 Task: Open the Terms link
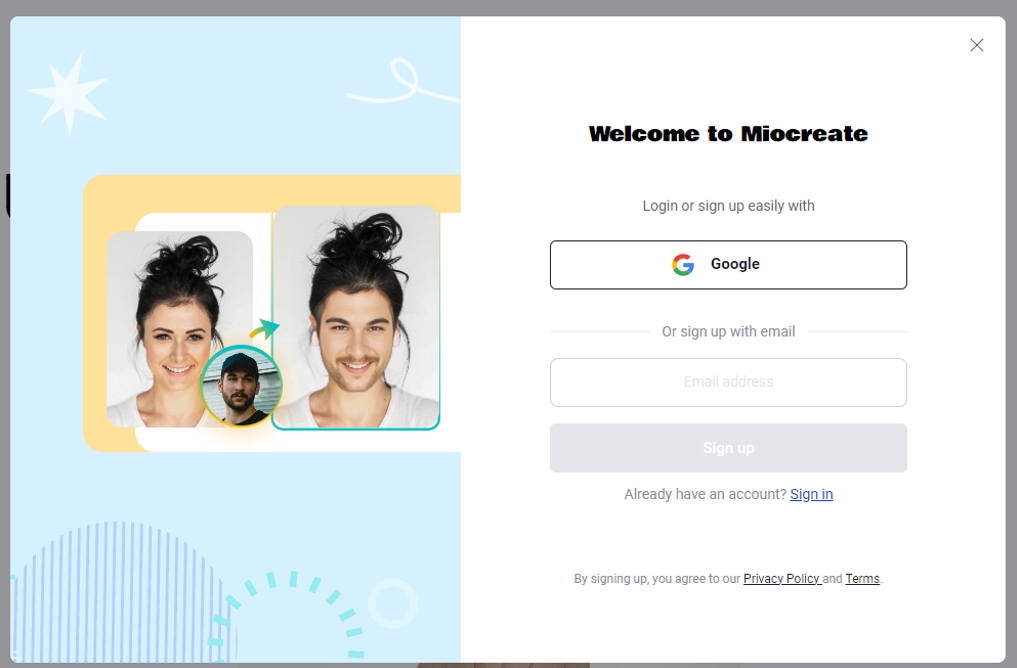click(862, 579)
